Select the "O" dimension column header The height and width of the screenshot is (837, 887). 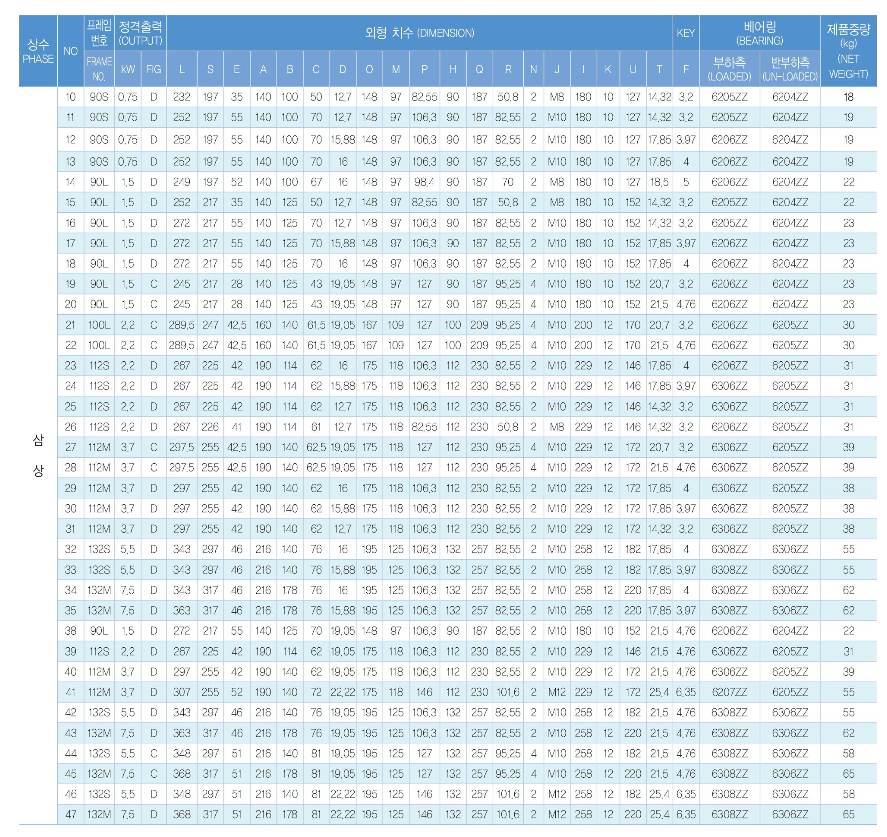pyautogui.click(x=369, y=68)
